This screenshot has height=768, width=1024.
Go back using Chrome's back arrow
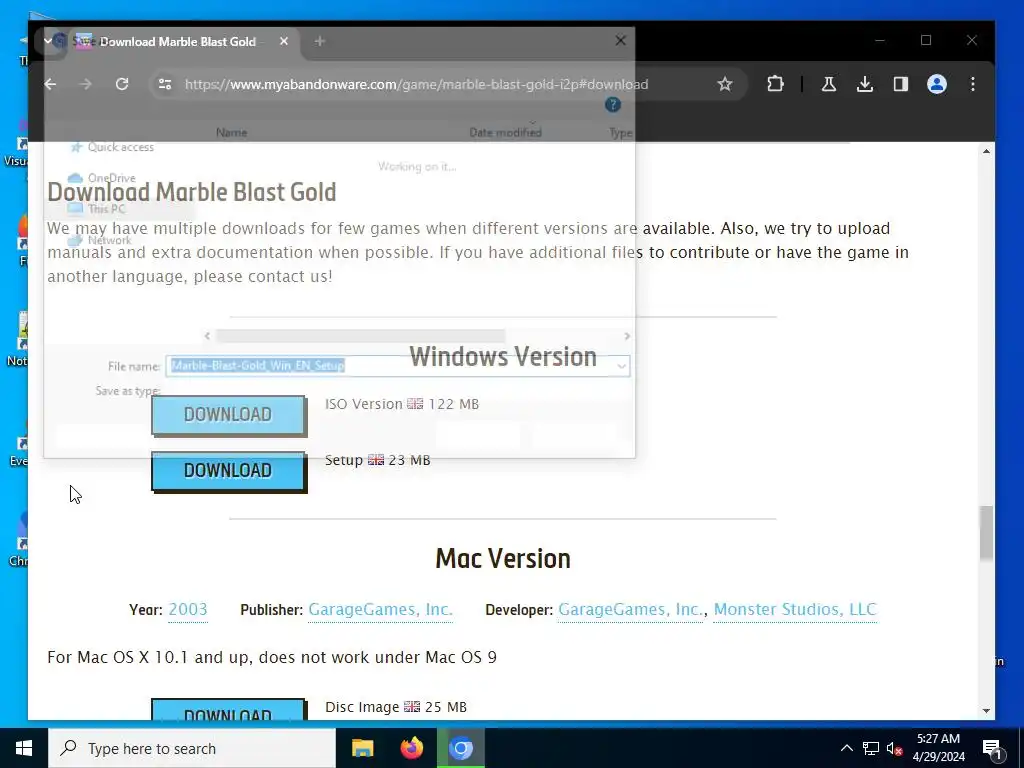point(50,84)
